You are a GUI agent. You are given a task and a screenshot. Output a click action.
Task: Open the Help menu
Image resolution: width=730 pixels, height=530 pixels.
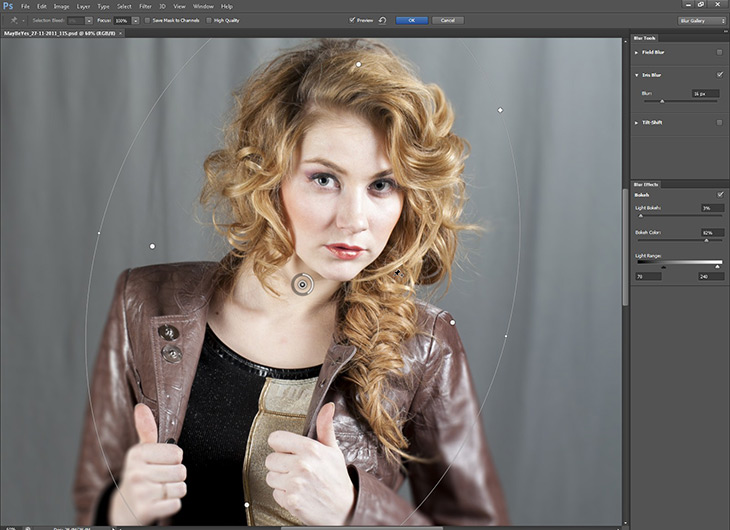tap(227, 7)
